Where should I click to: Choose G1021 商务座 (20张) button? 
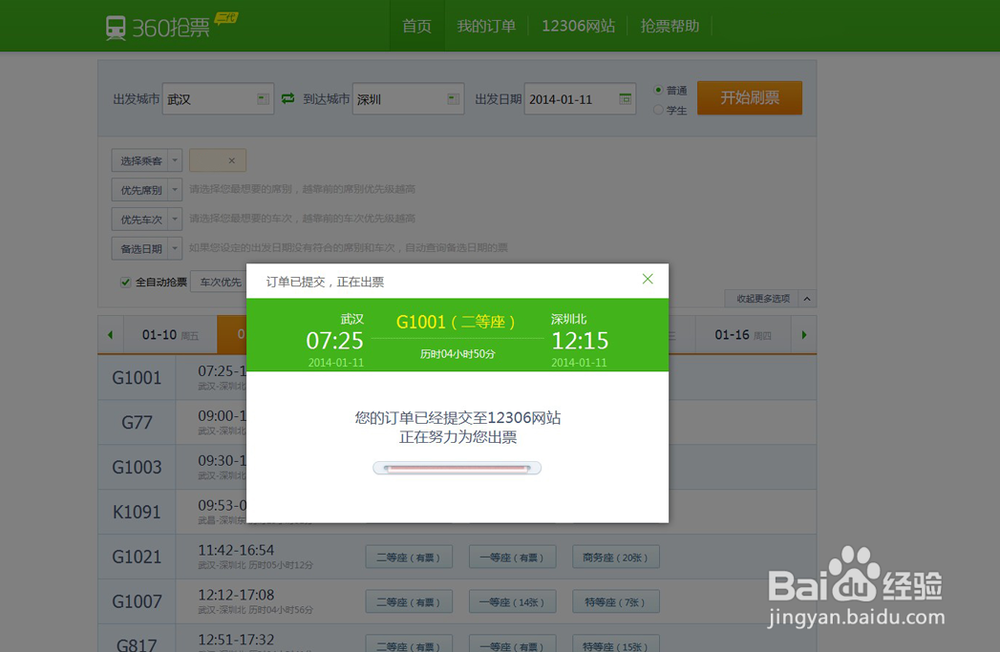tap(615, 557)
